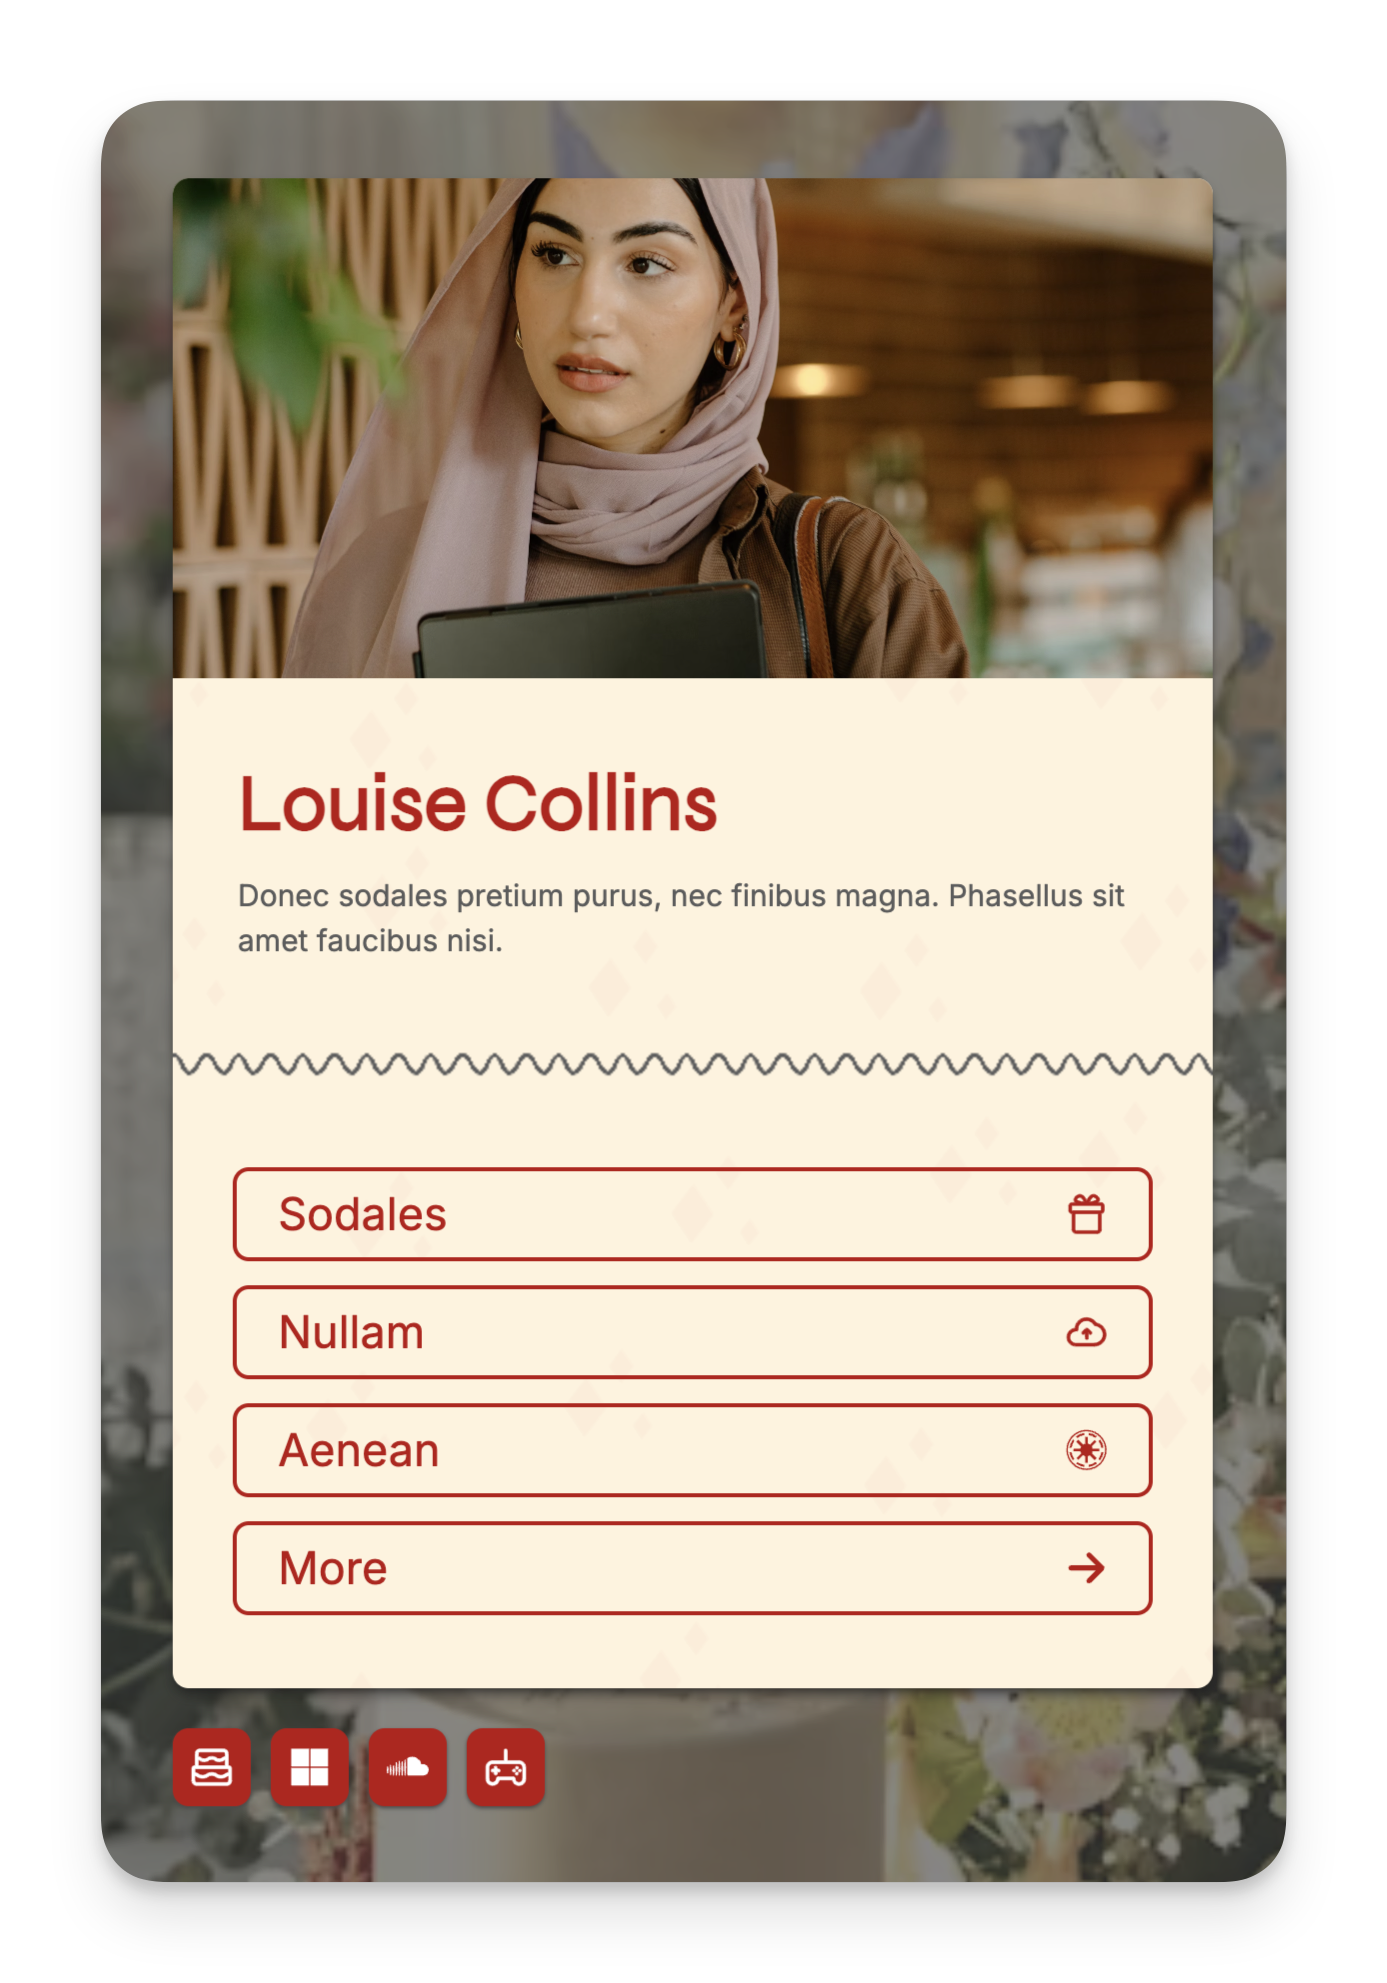Open the Windows logo icon link

[309, 1767]
